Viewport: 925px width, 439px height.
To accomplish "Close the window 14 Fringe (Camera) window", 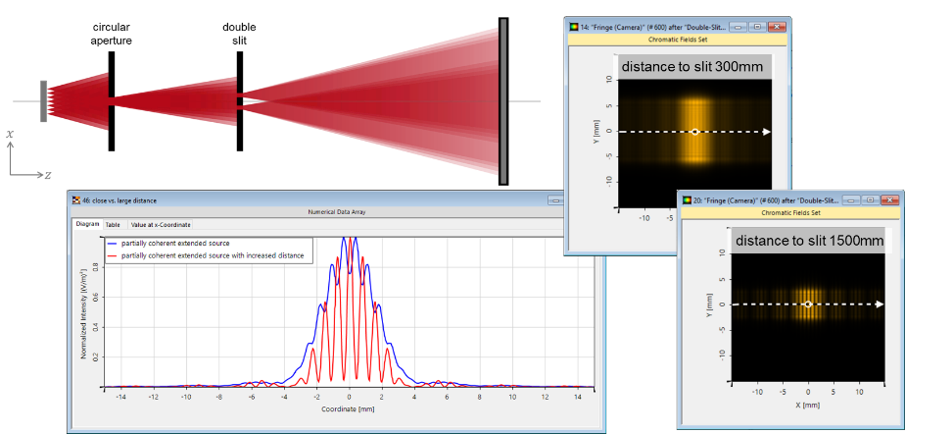I will (x=777, y=26).
